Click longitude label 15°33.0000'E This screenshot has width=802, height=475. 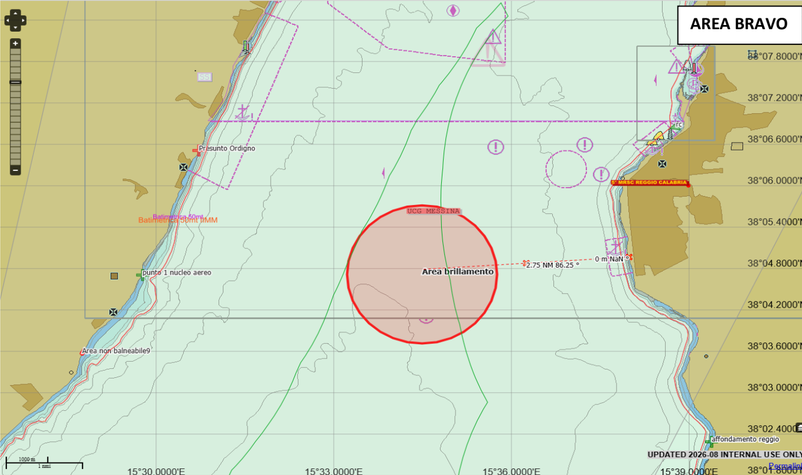(x=333, y=471)
